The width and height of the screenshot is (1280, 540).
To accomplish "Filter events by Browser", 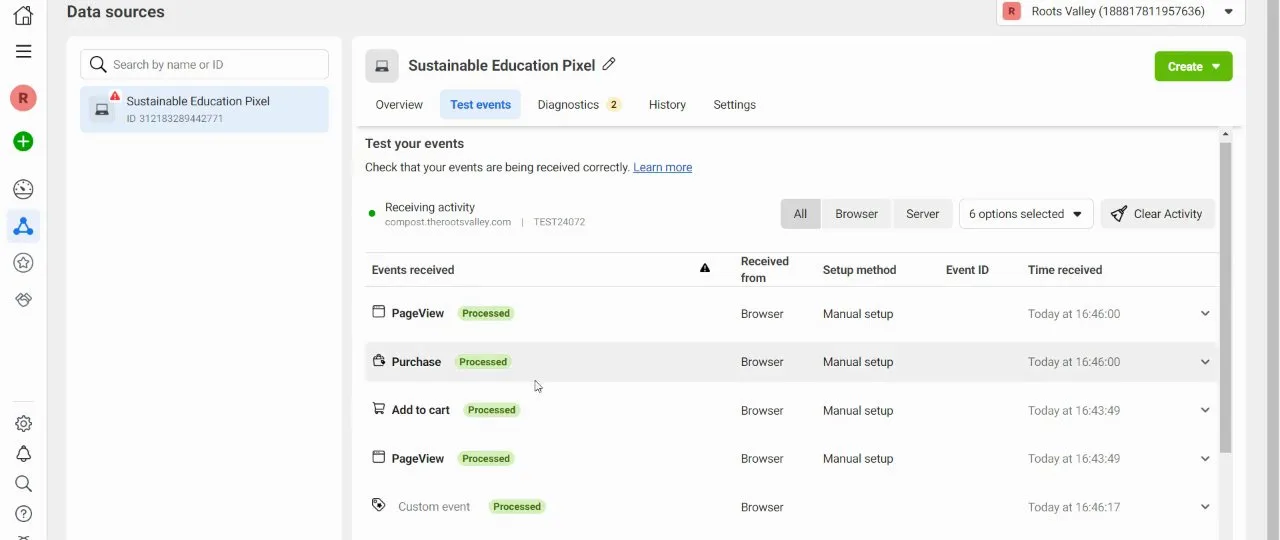I will [x=856, y=214].
